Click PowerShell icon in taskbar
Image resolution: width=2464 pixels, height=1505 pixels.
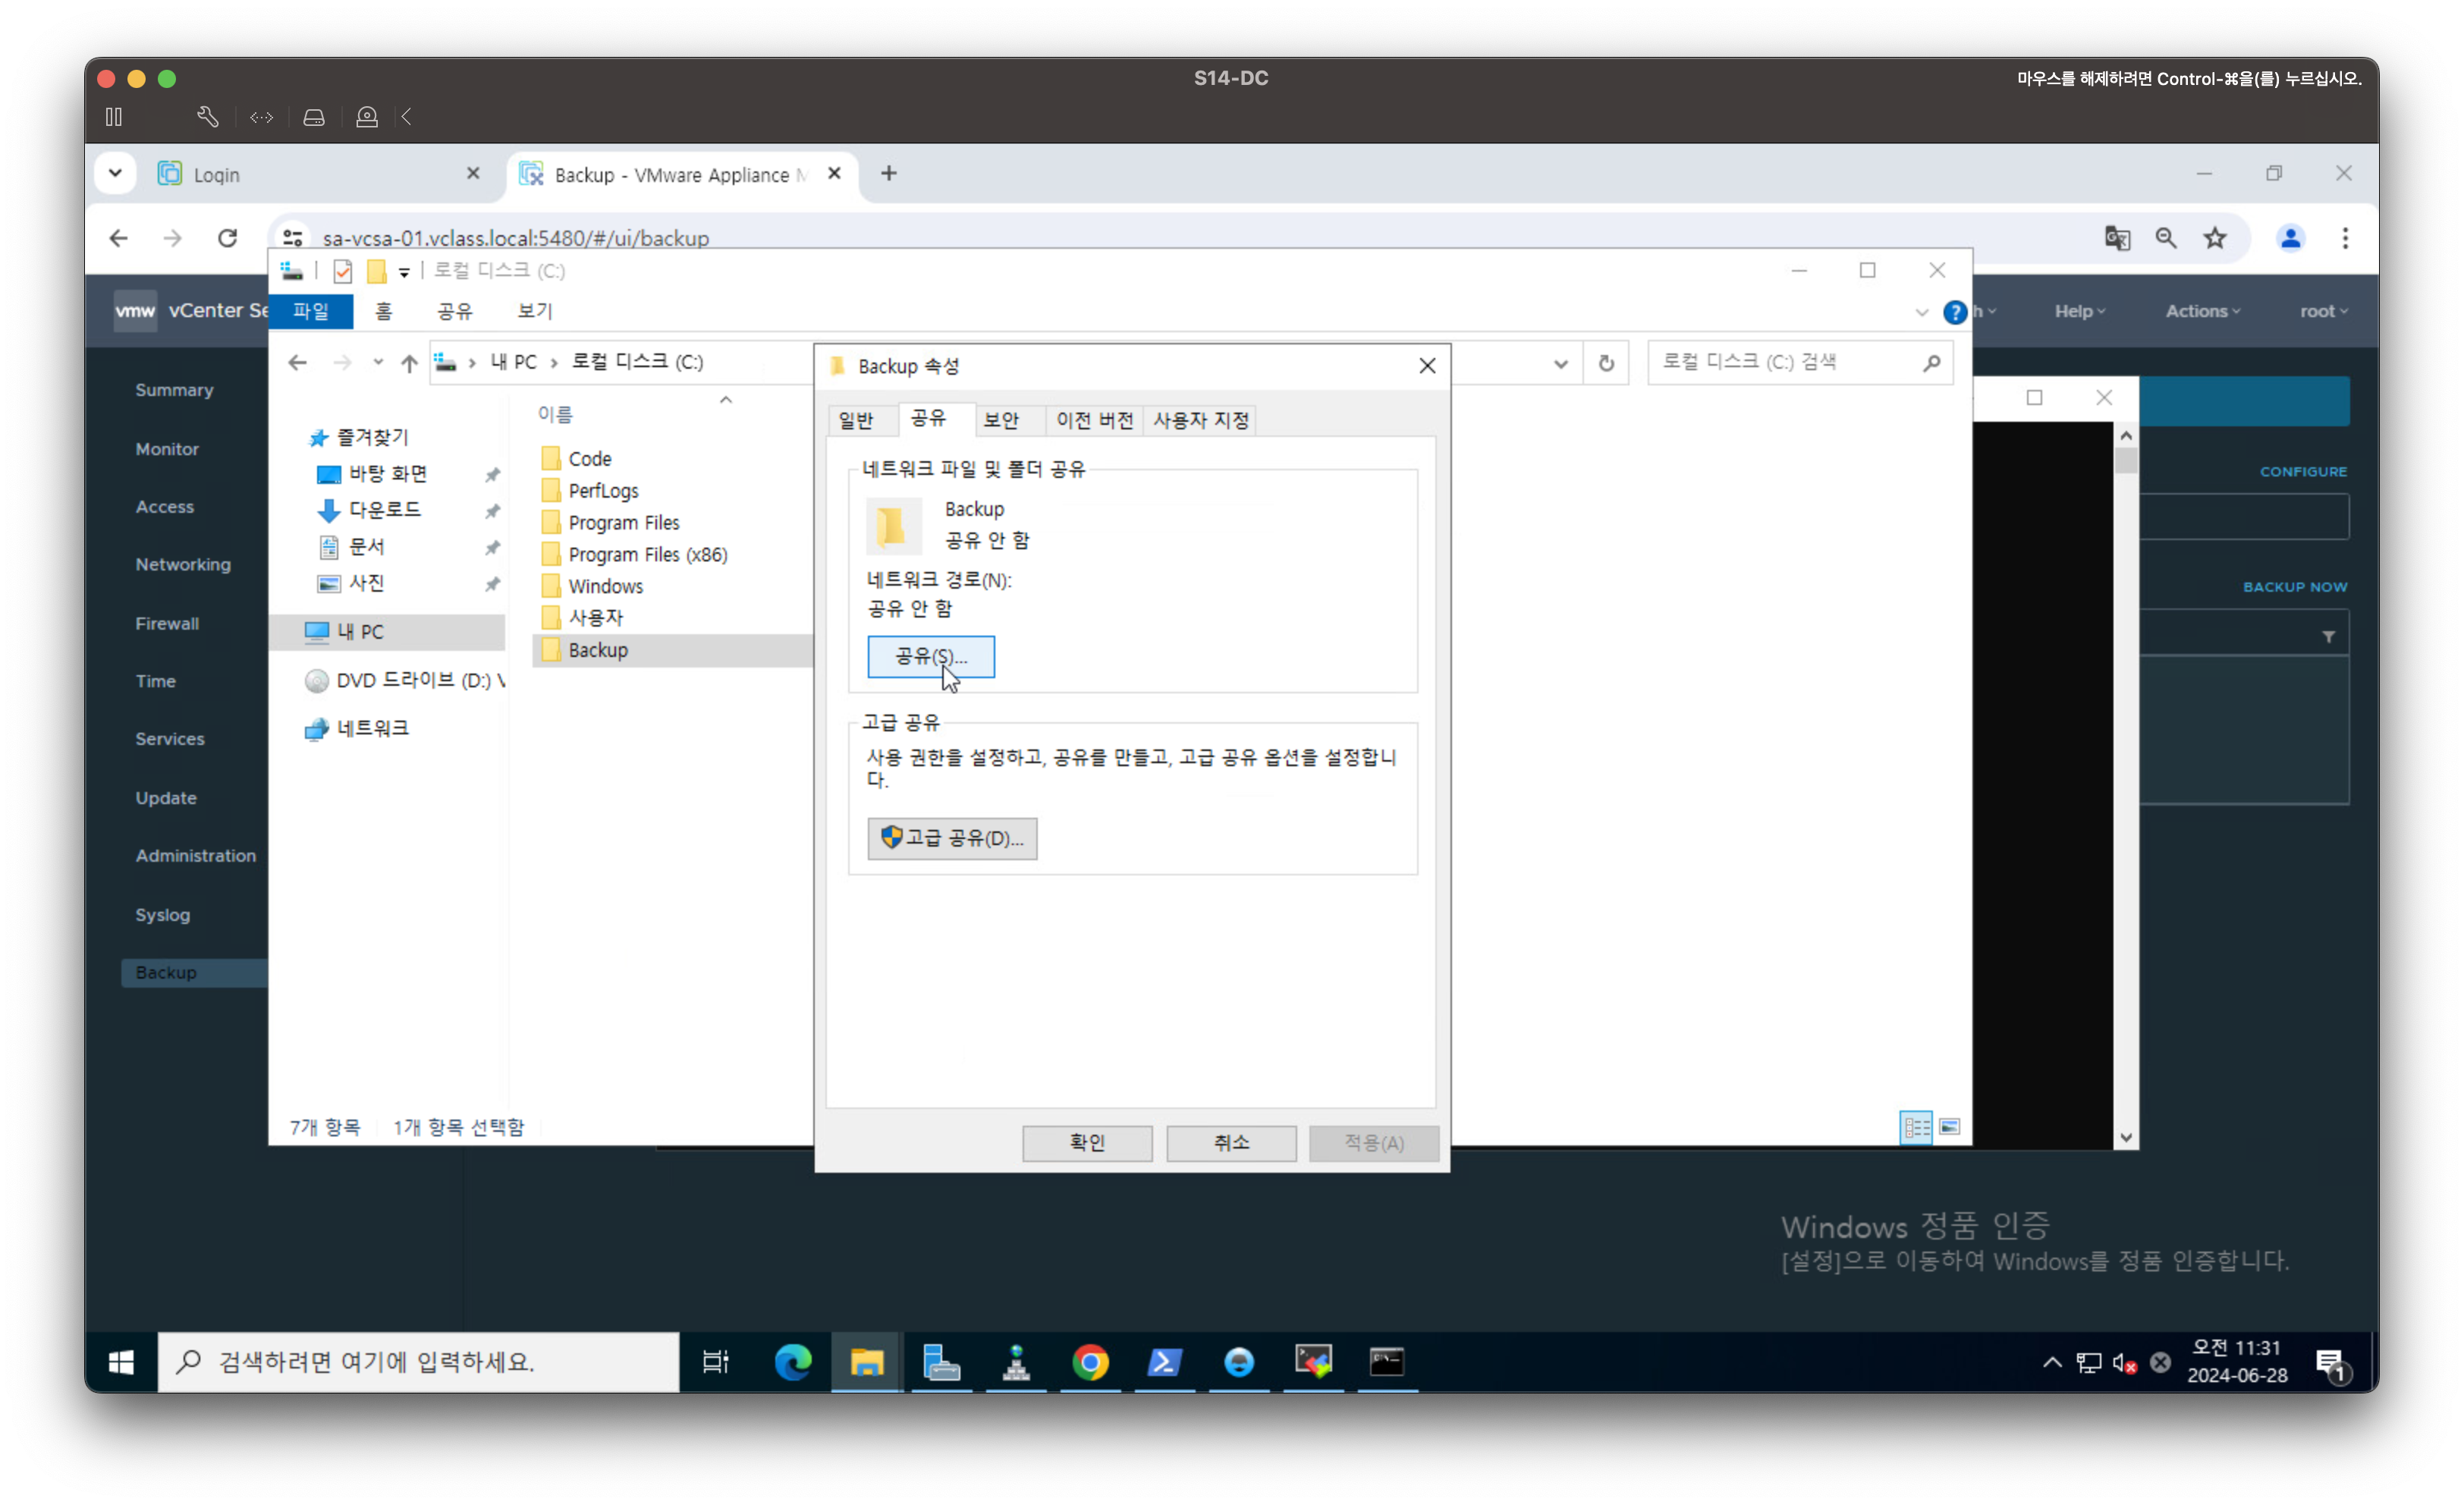pos(1164,1362)
